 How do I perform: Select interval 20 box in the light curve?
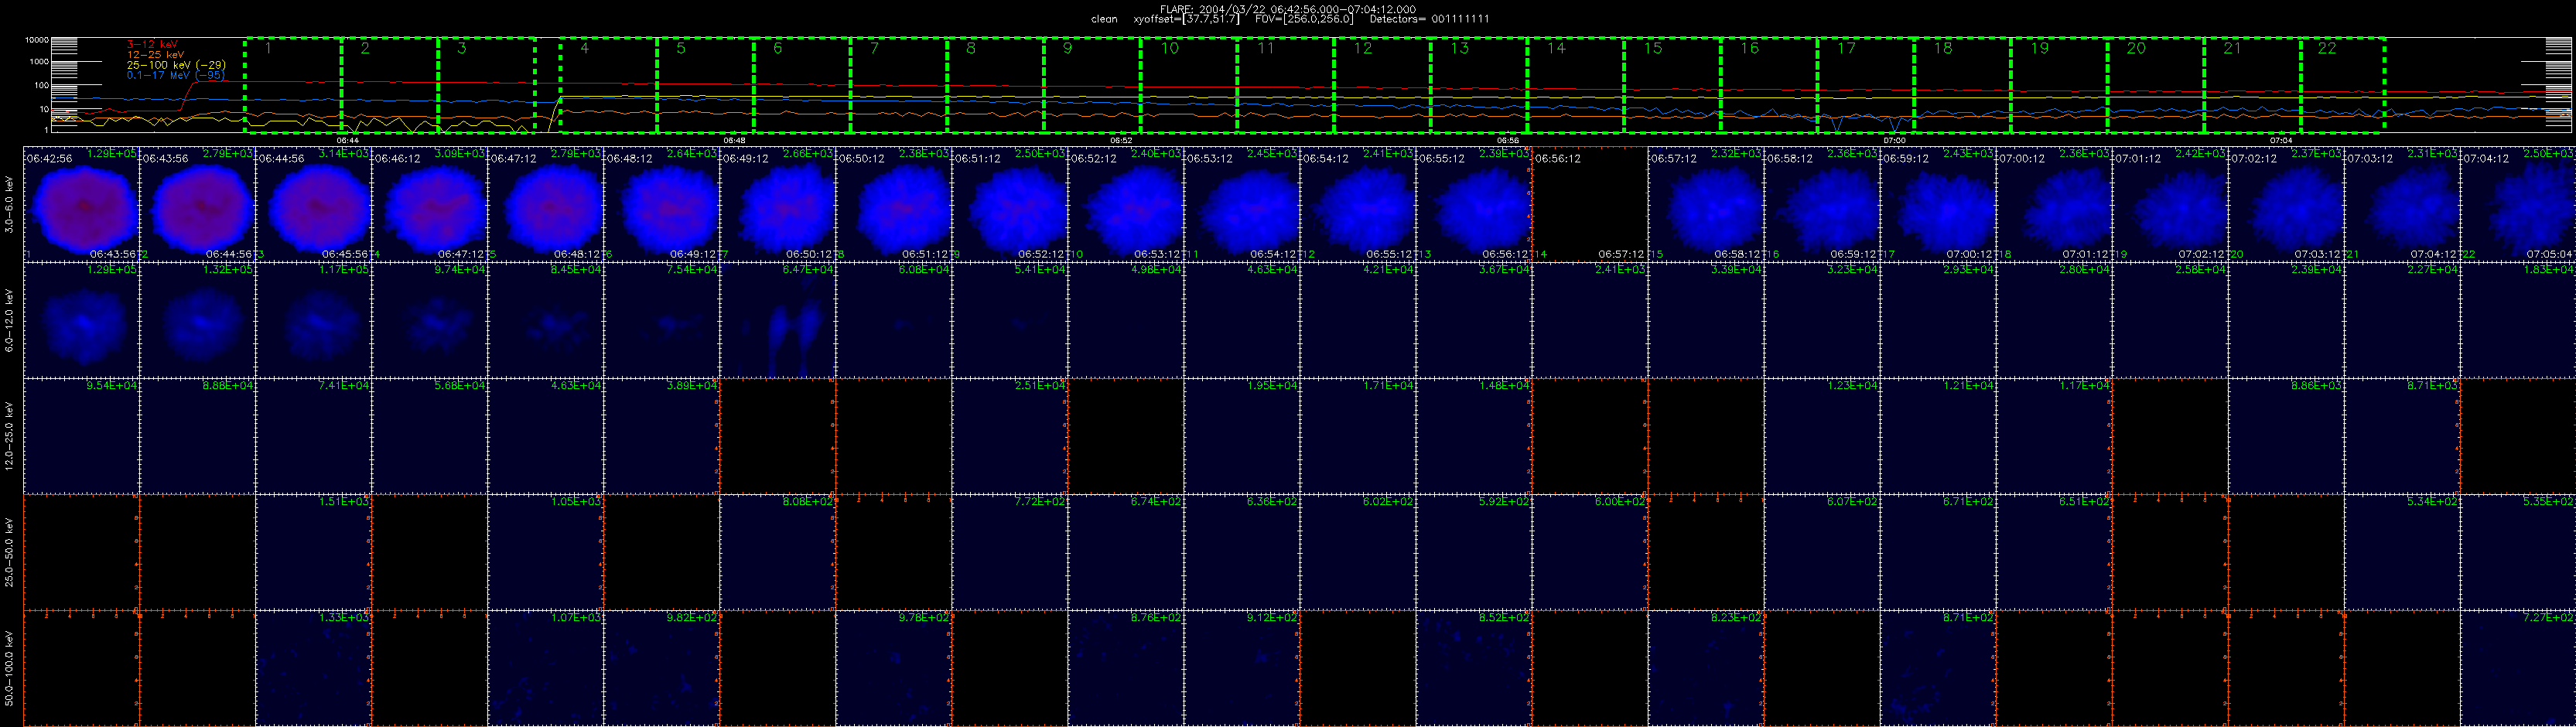[2156, 85]
